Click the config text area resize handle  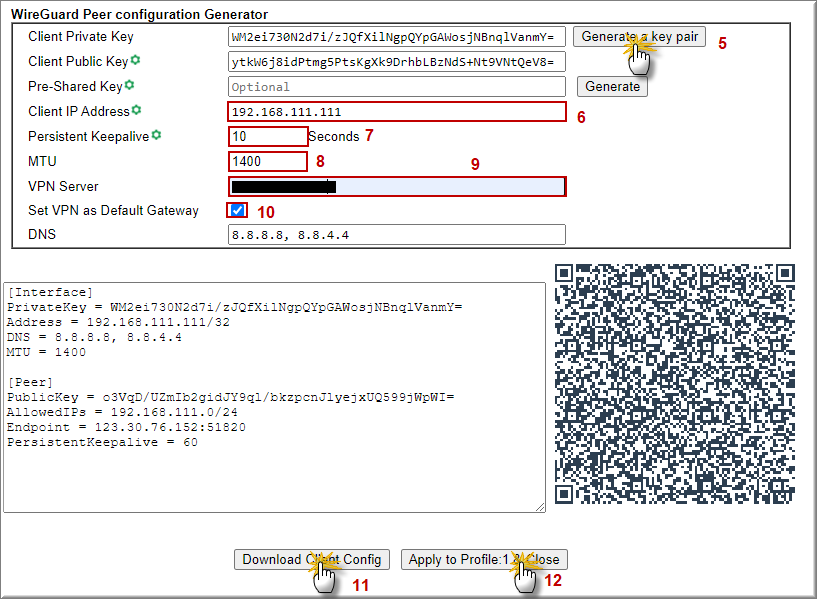(541, 507)
